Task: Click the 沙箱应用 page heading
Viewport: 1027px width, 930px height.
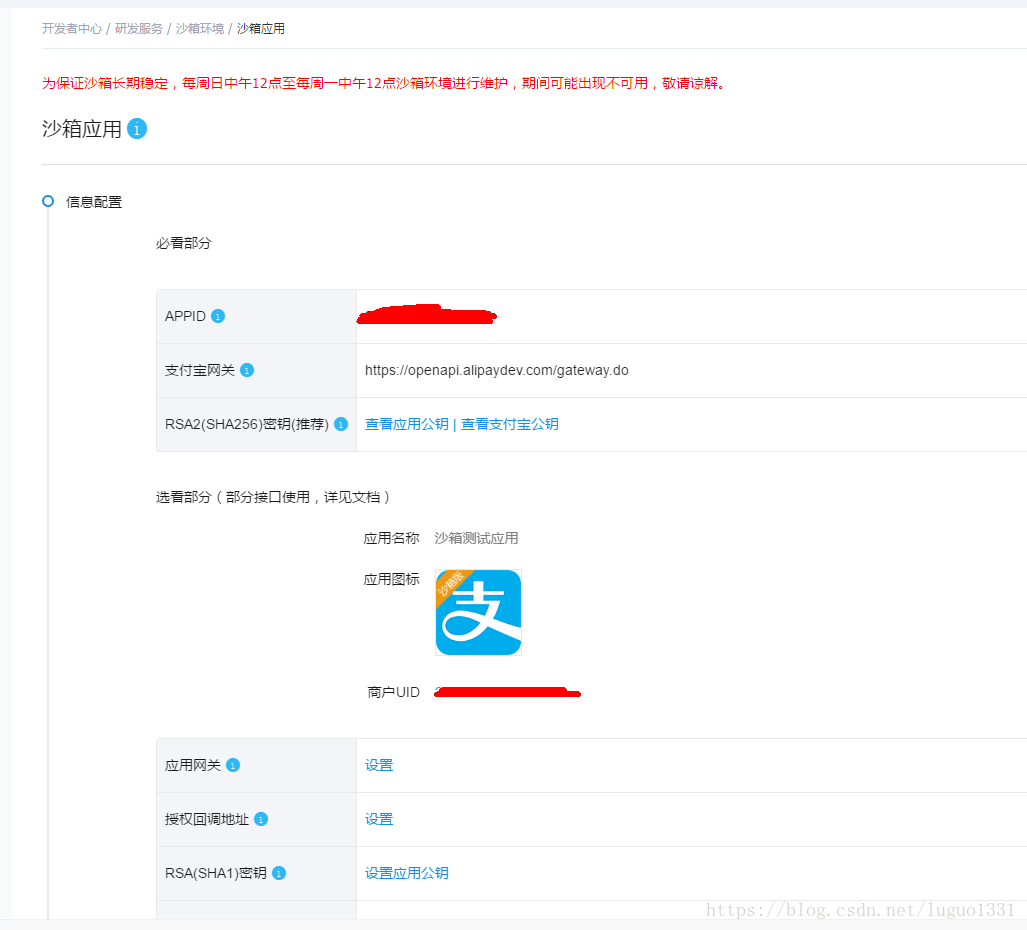Action: tap(82, 129)
